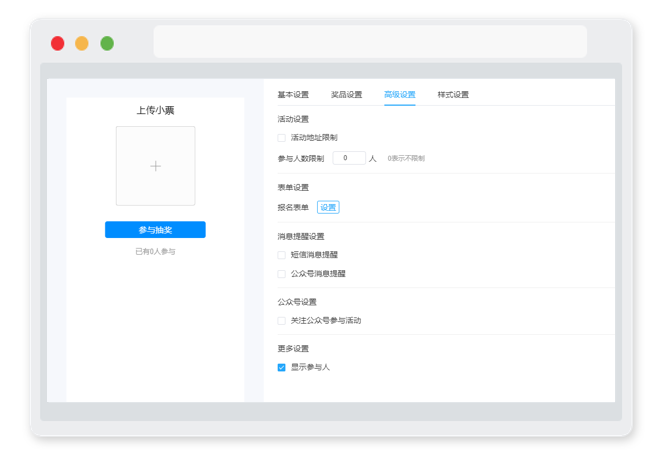Enable 活动地址限制 checkbox
The height and width of the screenshot is (460, 660).
282,138
